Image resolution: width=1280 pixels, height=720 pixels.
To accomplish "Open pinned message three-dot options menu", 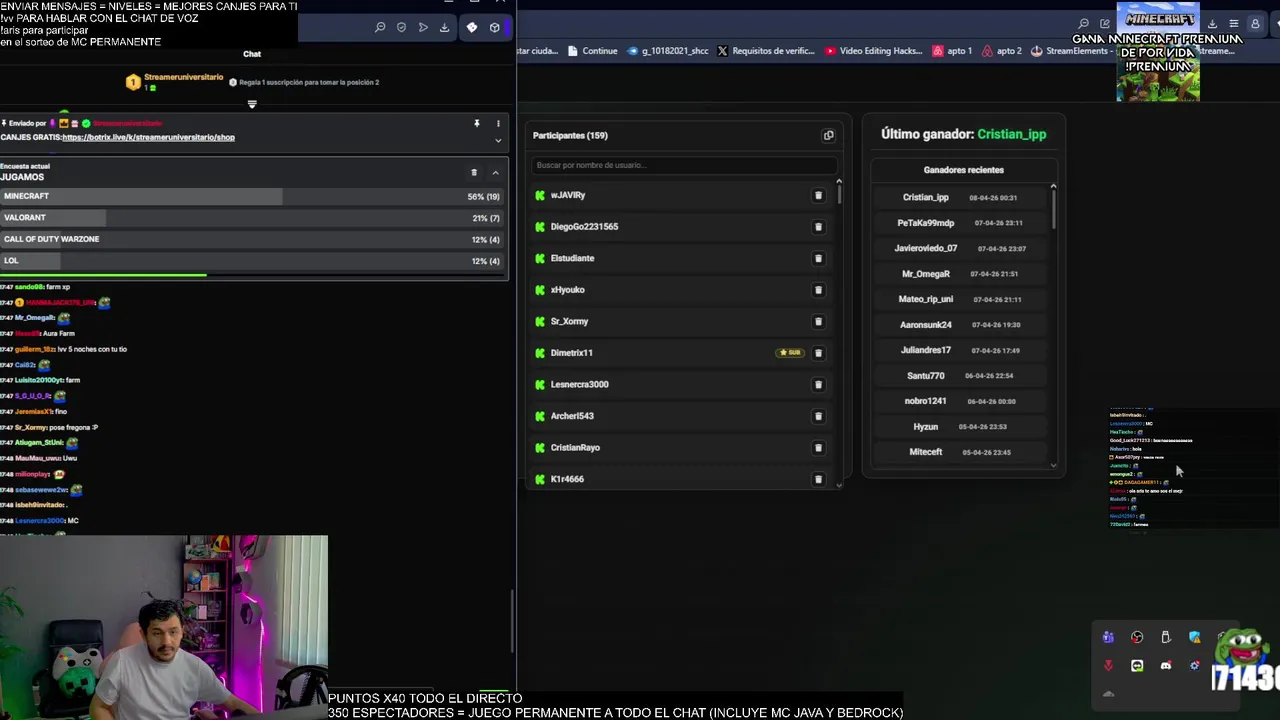I will pos(498,123).
